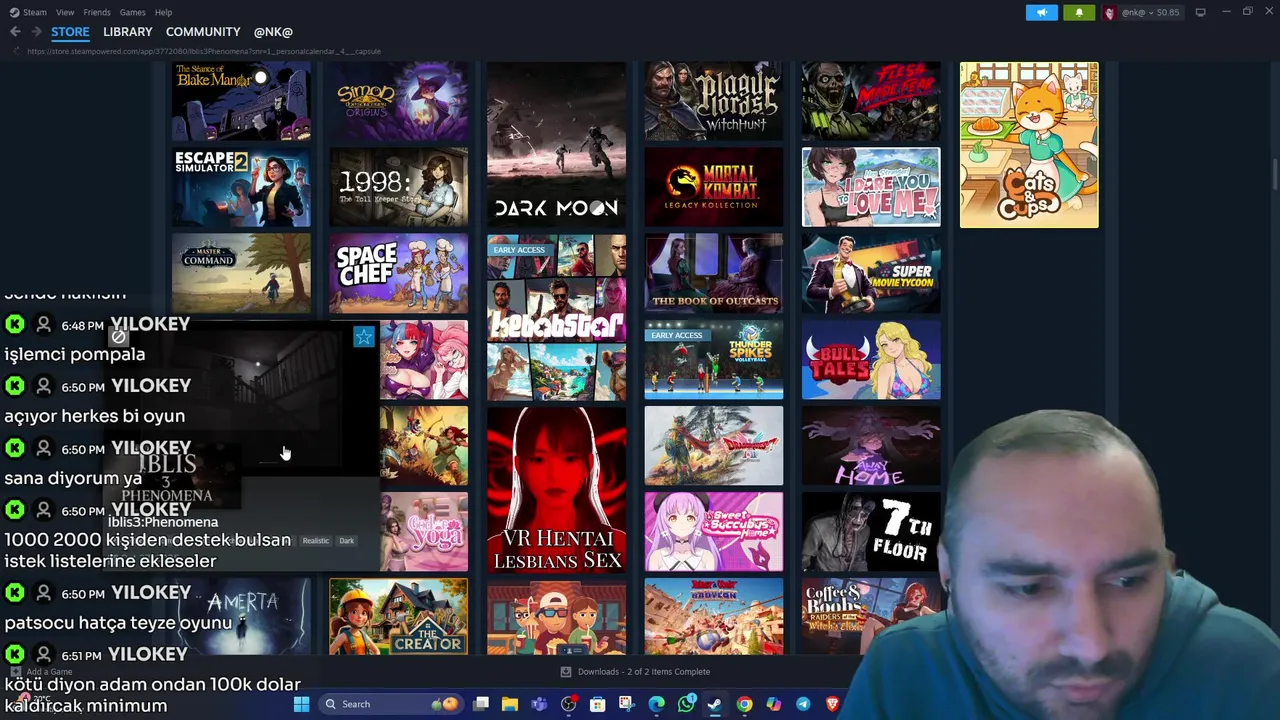Open the Help menu
The image size is (1280, 720).
coord(163,12)
